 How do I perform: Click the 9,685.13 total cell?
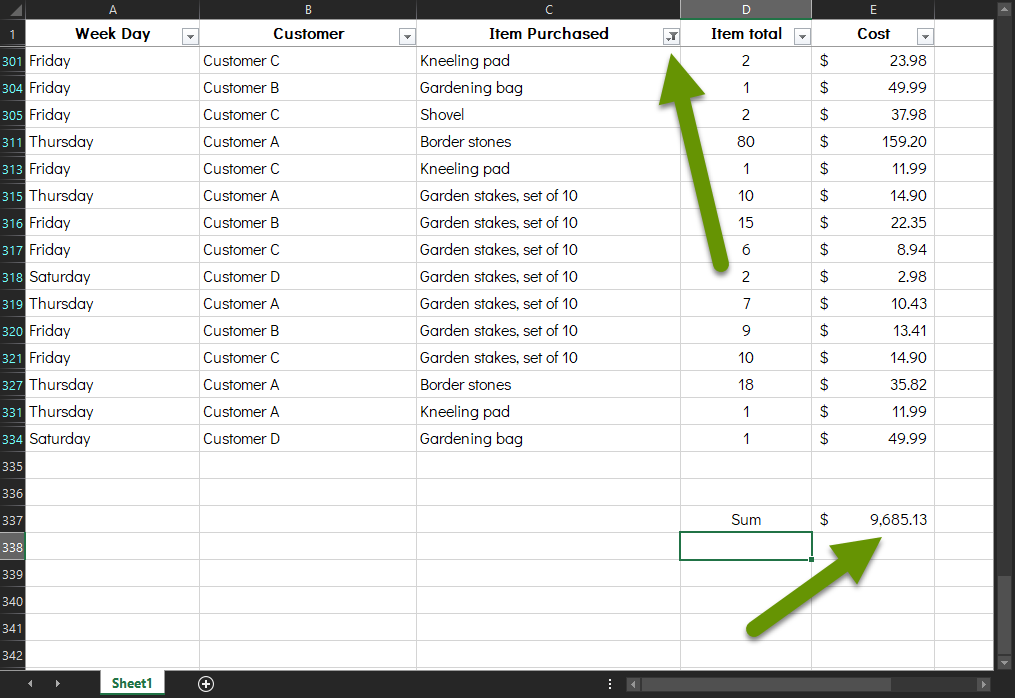tap(873, 519)
